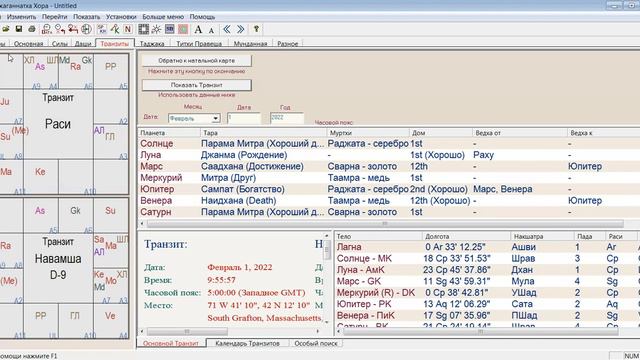The height and width of the screenshot is (360, 640).
Task: Switch to the Мунданная tab
Action: coord(250,44)
